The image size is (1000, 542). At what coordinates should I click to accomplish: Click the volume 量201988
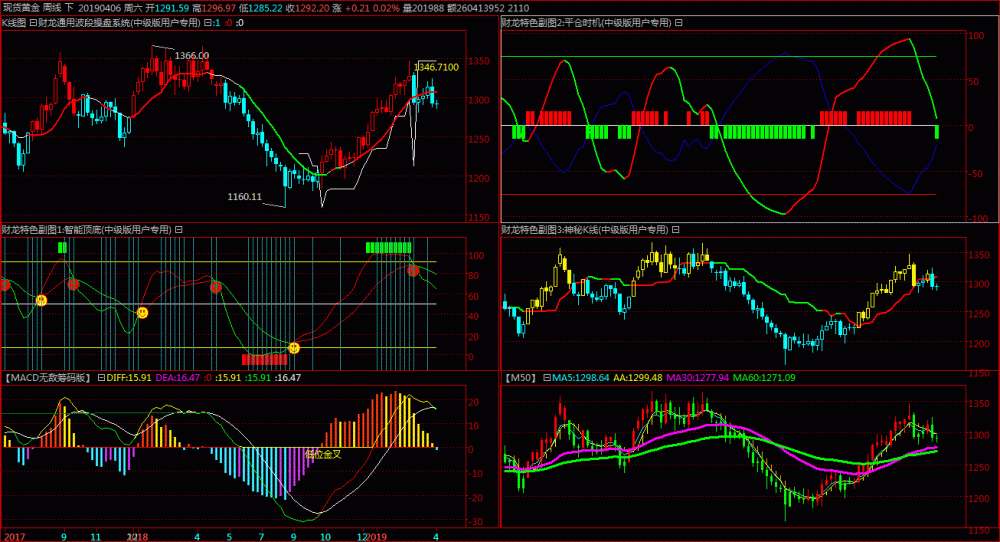click(424, 8)
